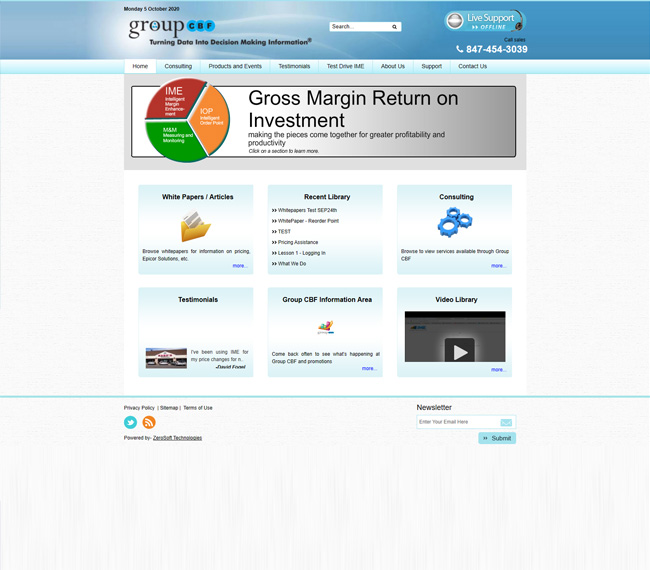The width and height of the screenshot is (650, 570).
Task: Click the Group CBF logo
Action: tap(172, 28)
